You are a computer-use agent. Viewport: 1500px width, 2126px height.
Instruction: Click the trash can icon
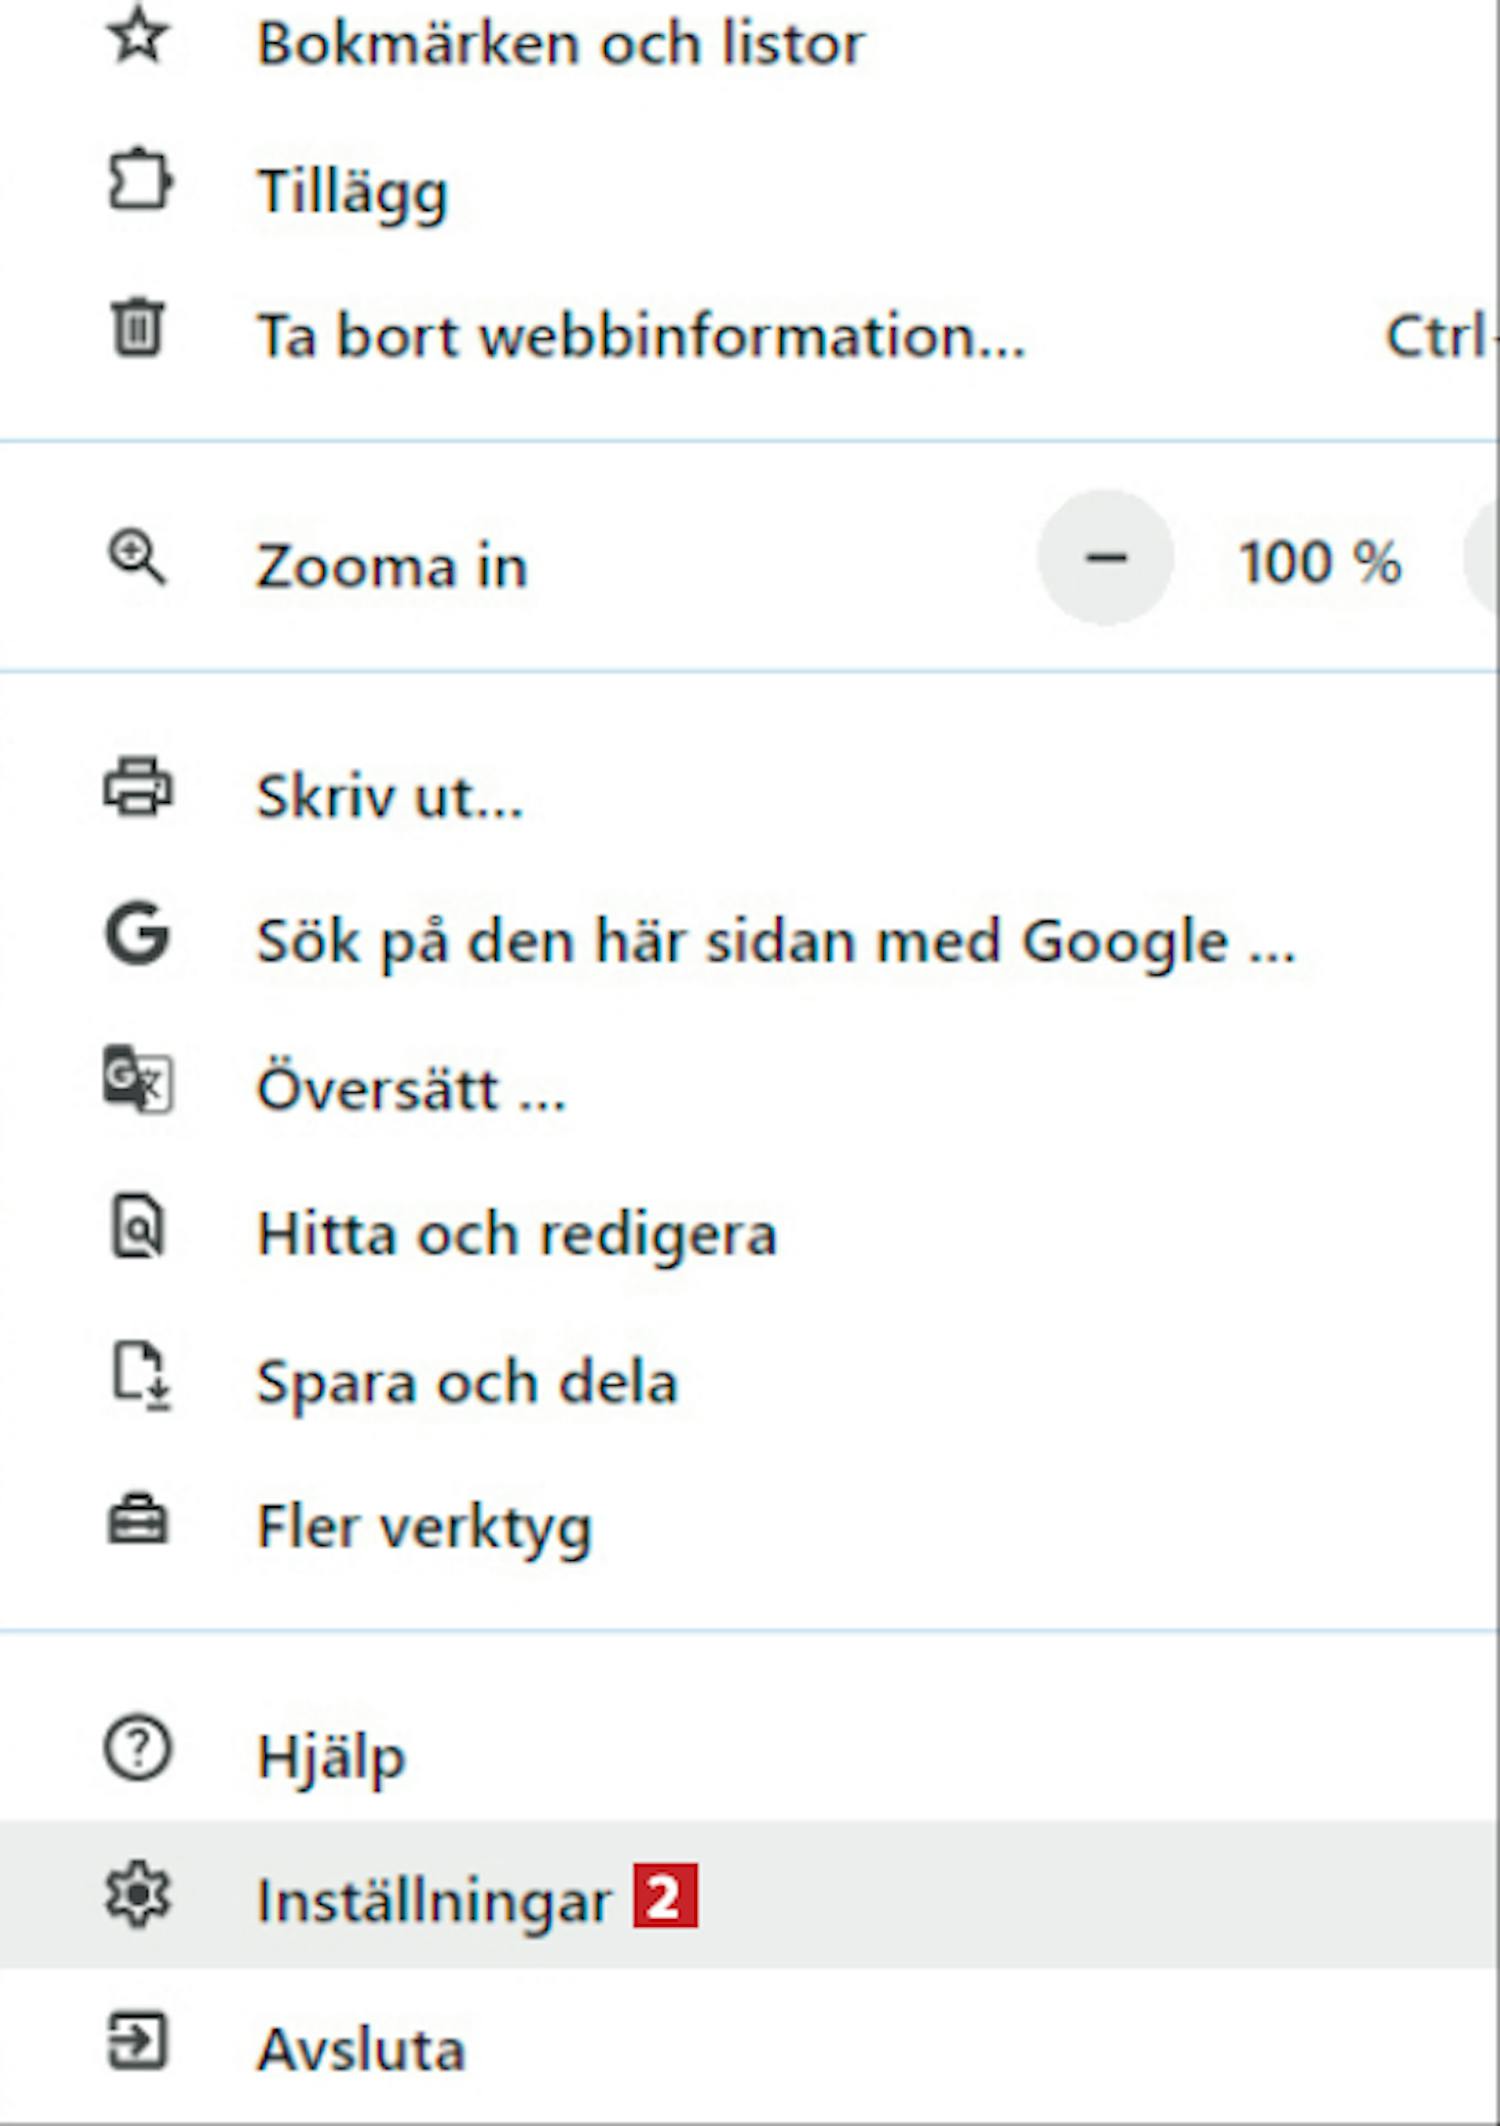point(137,328)
